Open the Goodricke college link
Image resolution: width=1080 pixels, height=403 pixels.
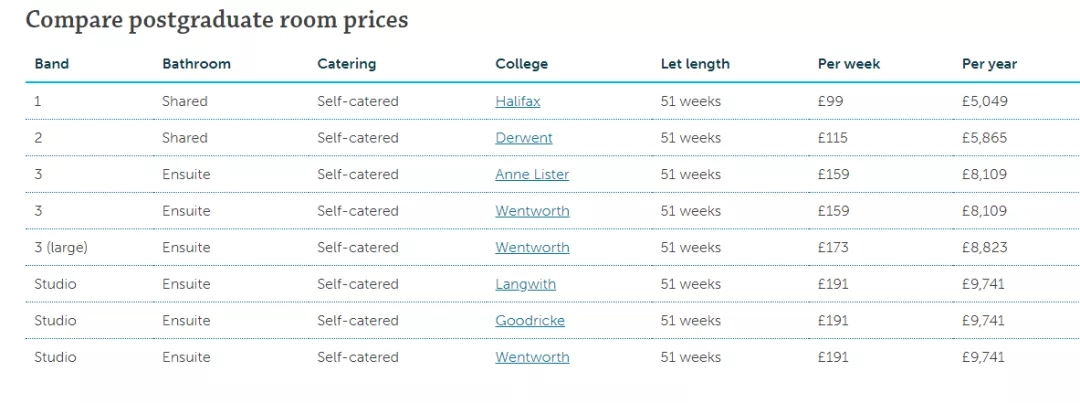(529, 320)
